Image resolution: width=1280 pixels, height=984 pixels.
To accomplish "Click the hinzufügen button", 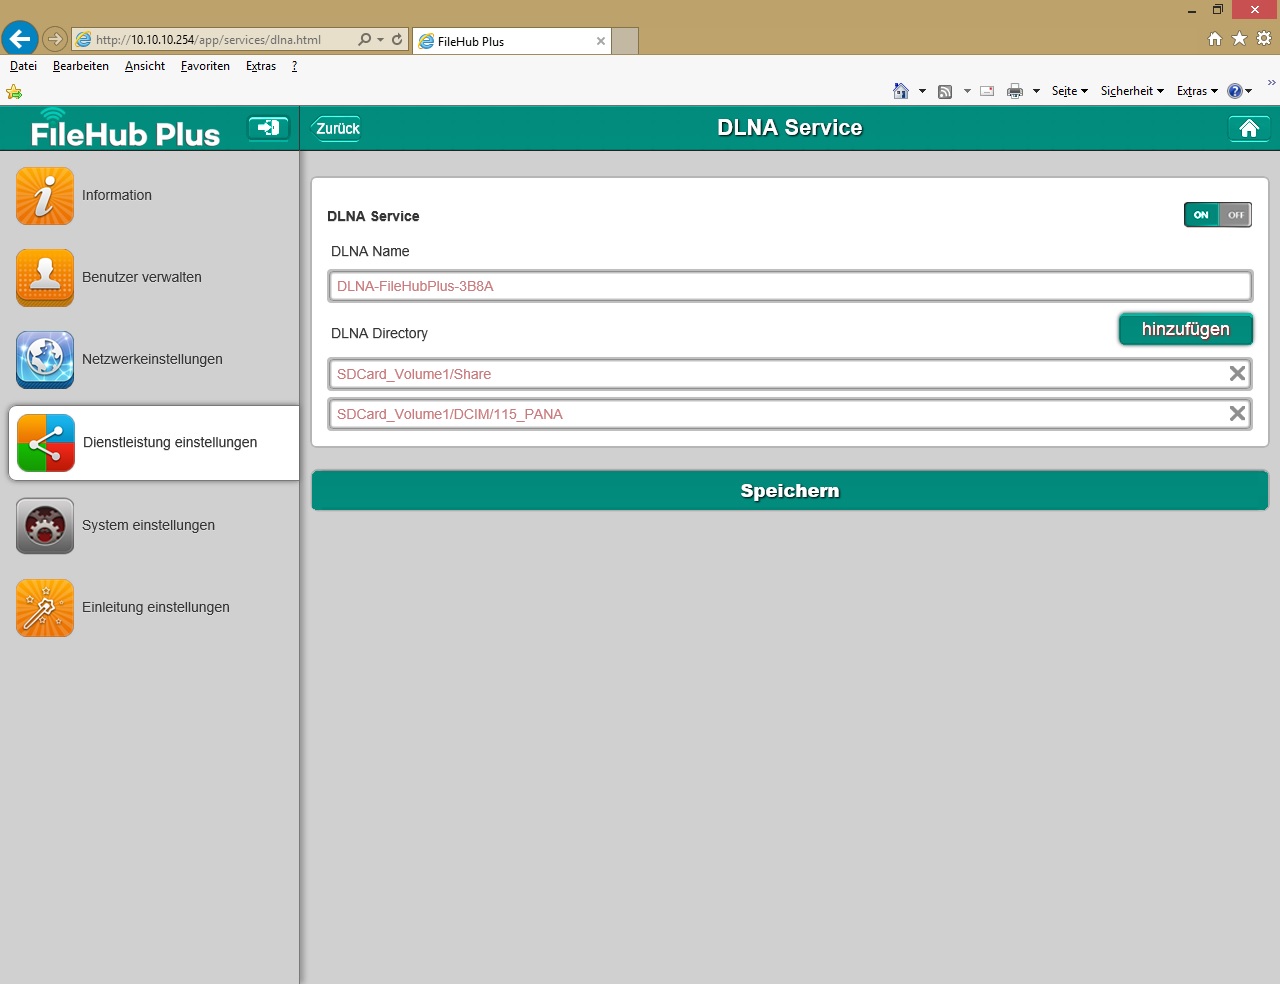I will coord(1185,329).
